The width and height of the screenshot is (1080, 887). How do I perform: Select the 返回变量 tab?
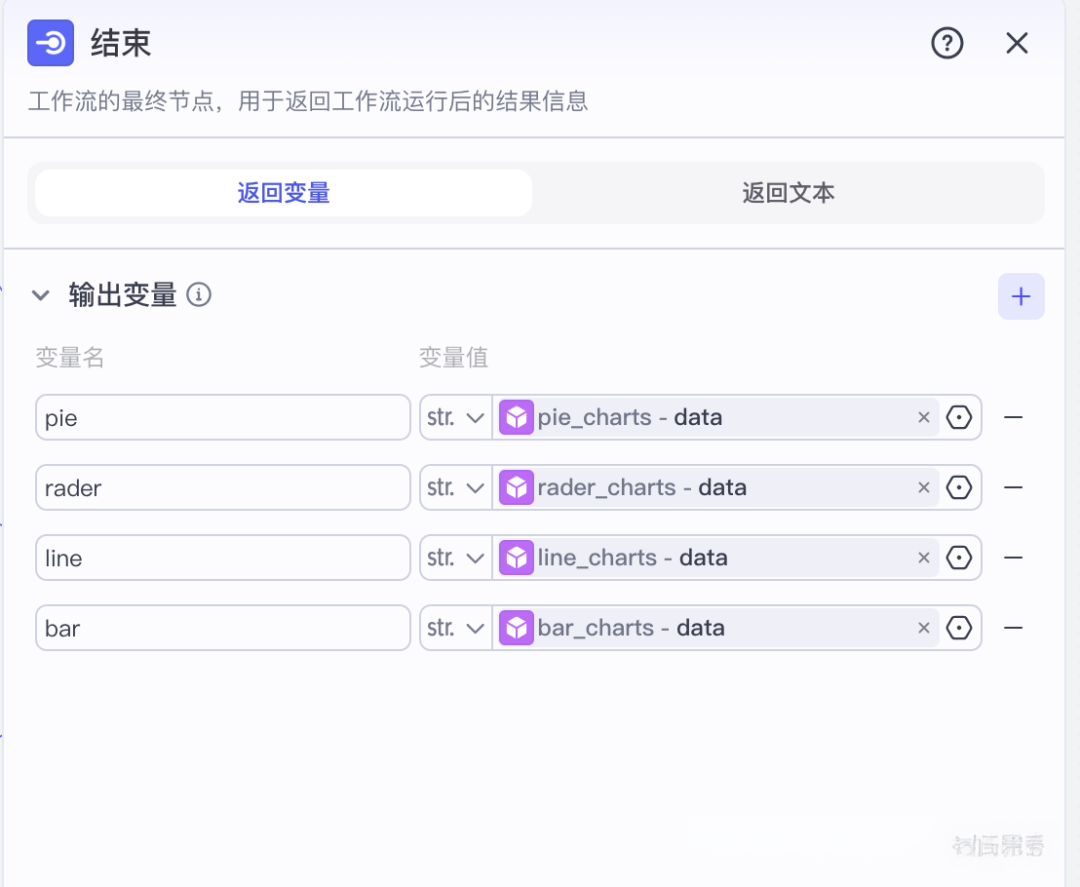coord(282,192)
